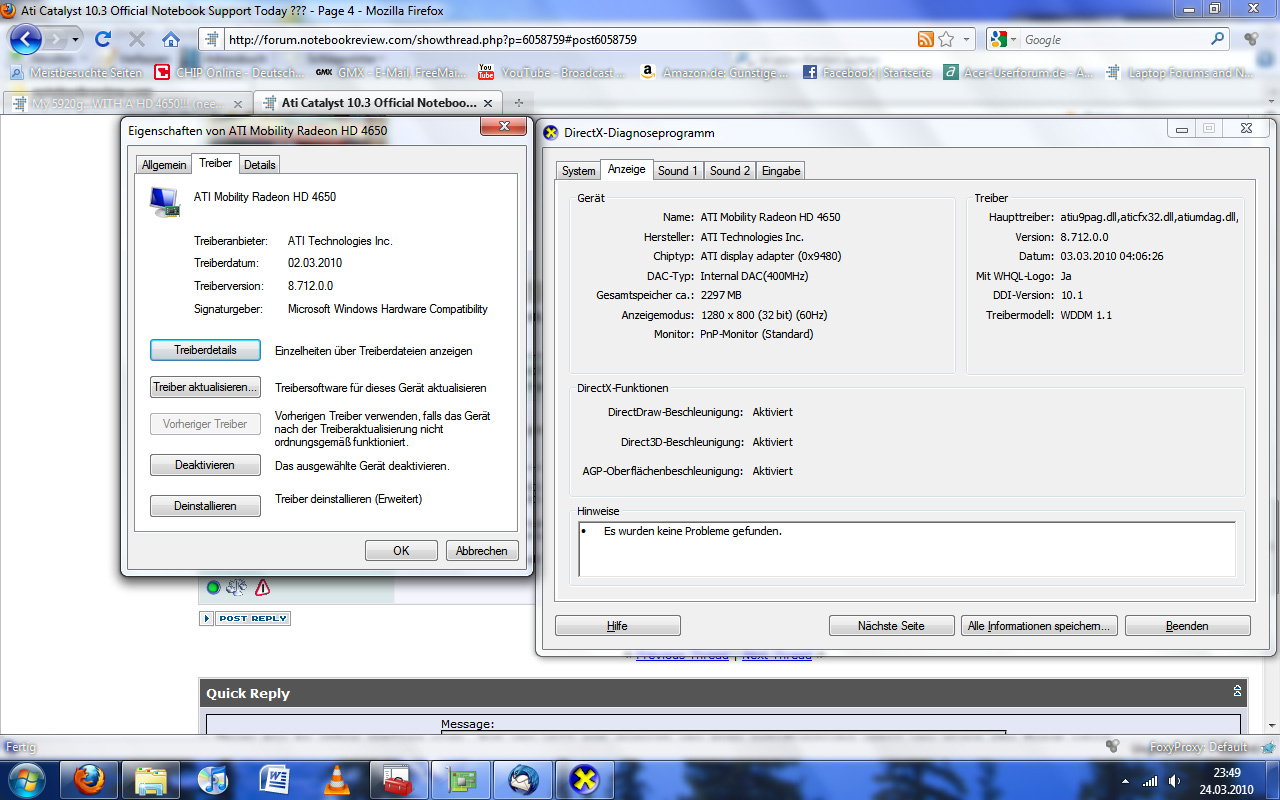
Task: Switch to the Details tab
Action: tap(259, 165)
